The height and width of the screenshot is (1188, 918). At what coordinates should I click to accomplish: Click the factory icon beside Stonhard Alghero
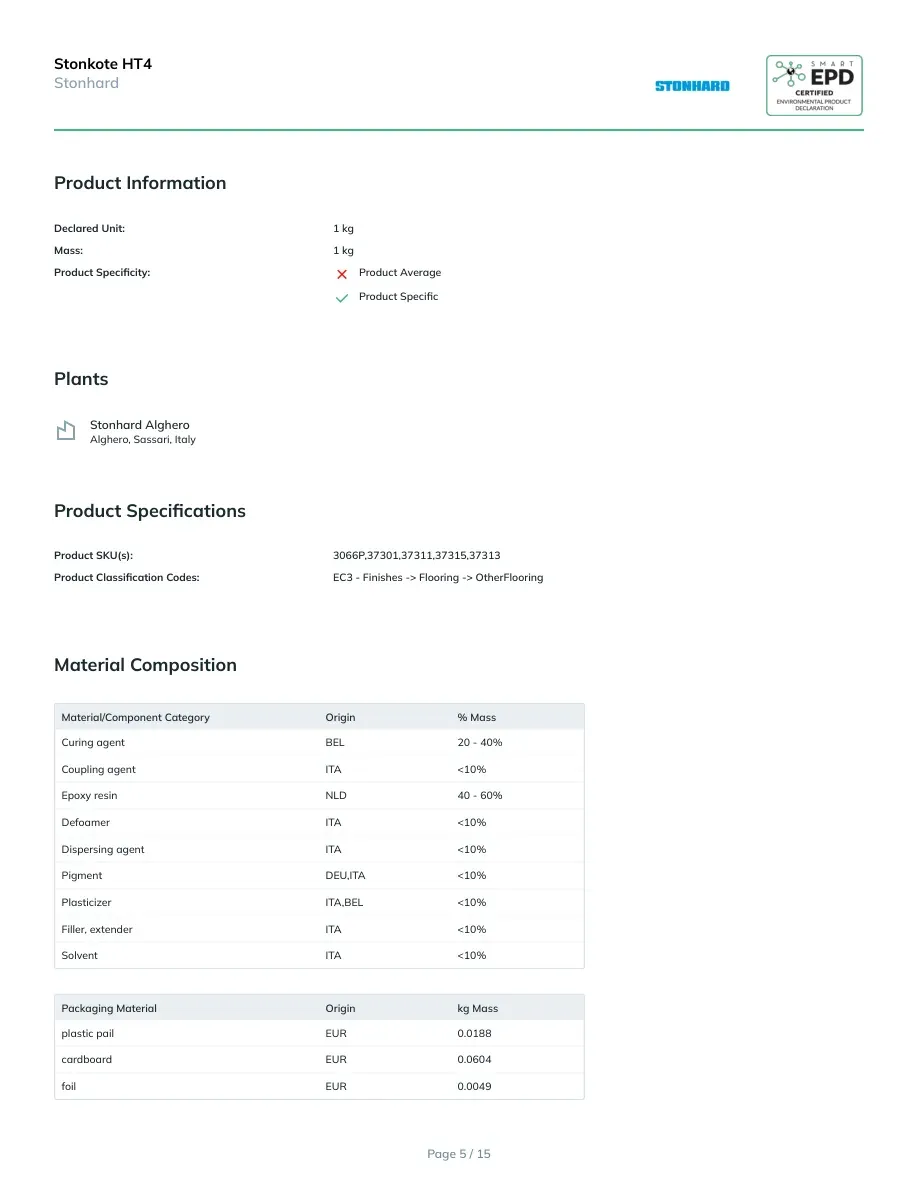[x=66, y=430]
